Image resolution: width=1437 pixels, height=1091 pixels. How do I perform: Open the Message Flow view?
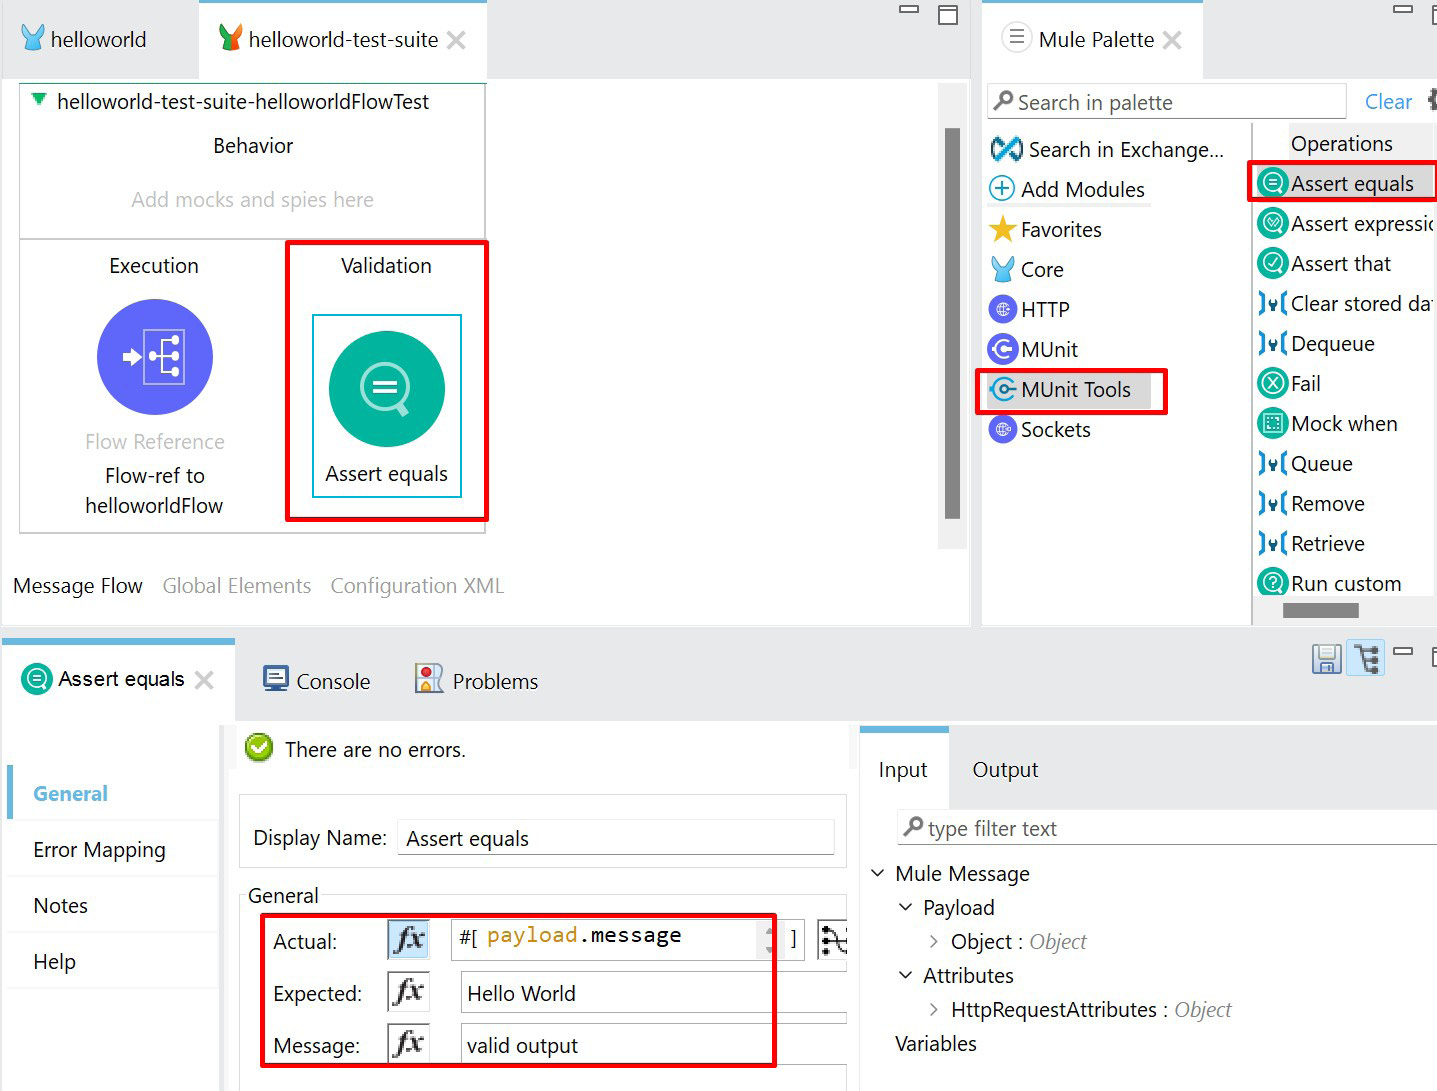tap(78, 586)
